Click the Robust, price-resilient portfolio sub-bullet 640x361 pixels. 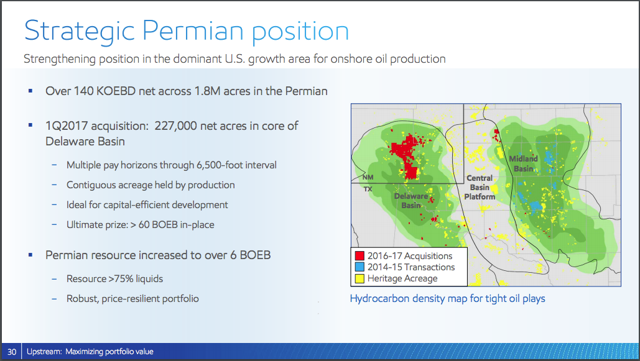(x=133, y=299)
